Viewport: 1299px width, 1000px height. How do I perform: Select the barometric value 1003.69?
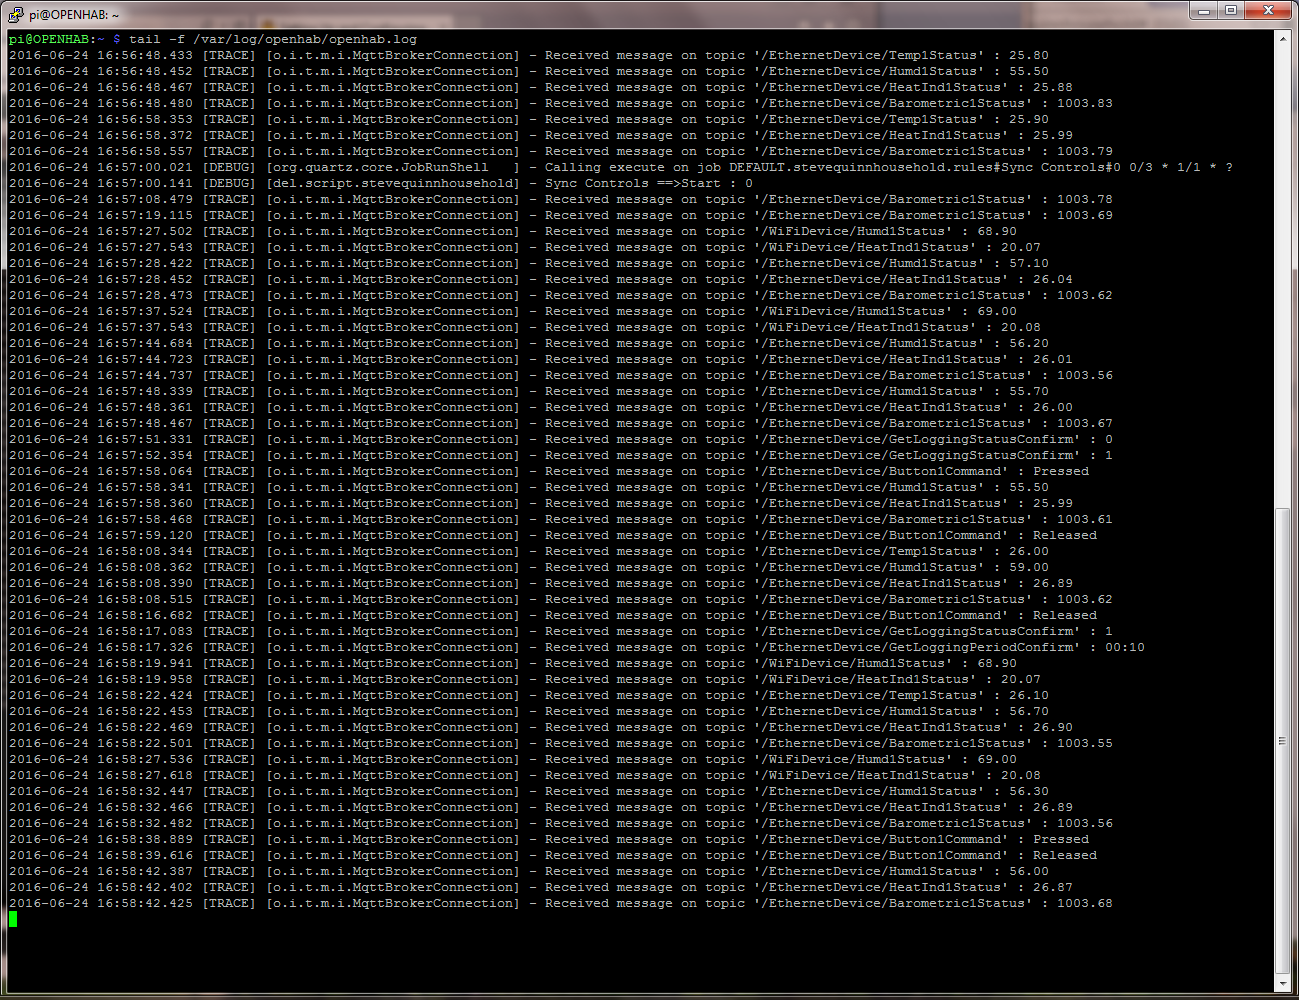(x=1085, y=215)
